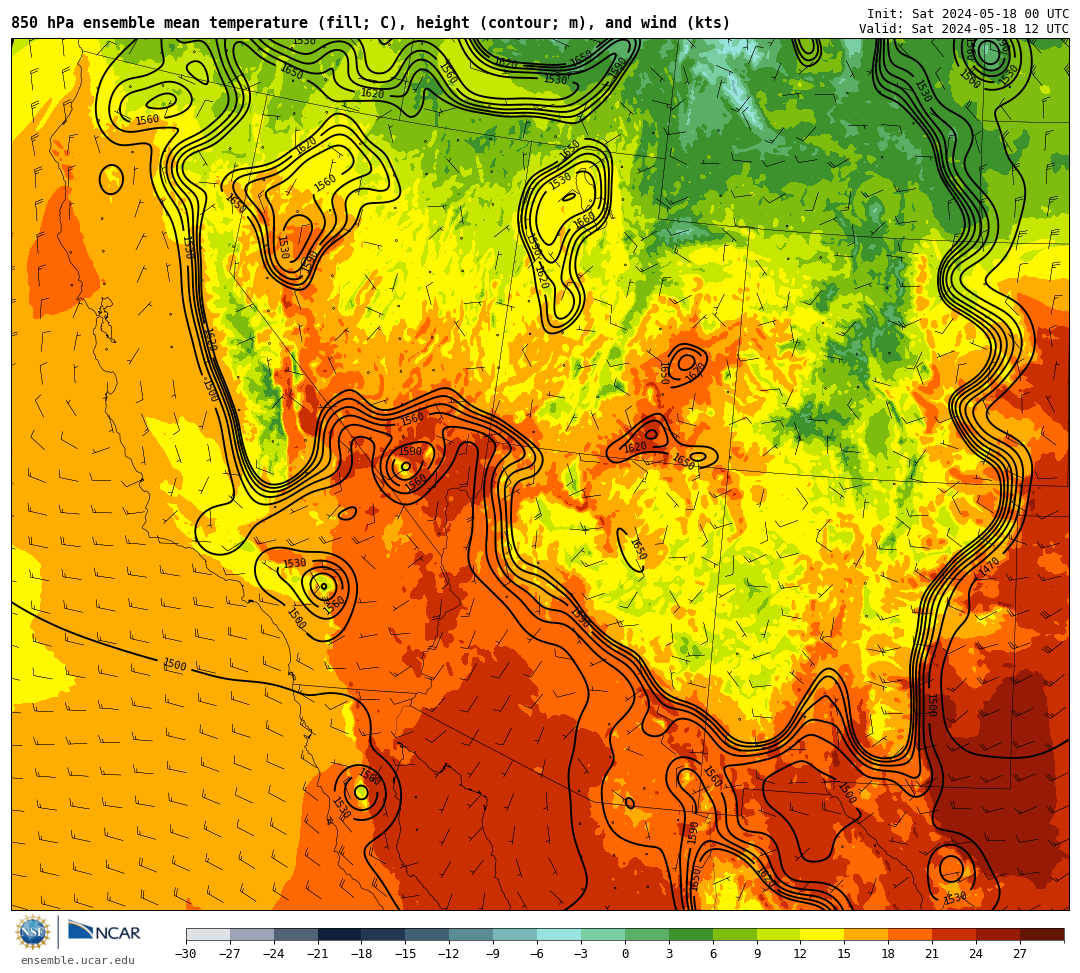Click the −12 colorbar tick label
The image size is (1080, 973).
tap(449, 954)
